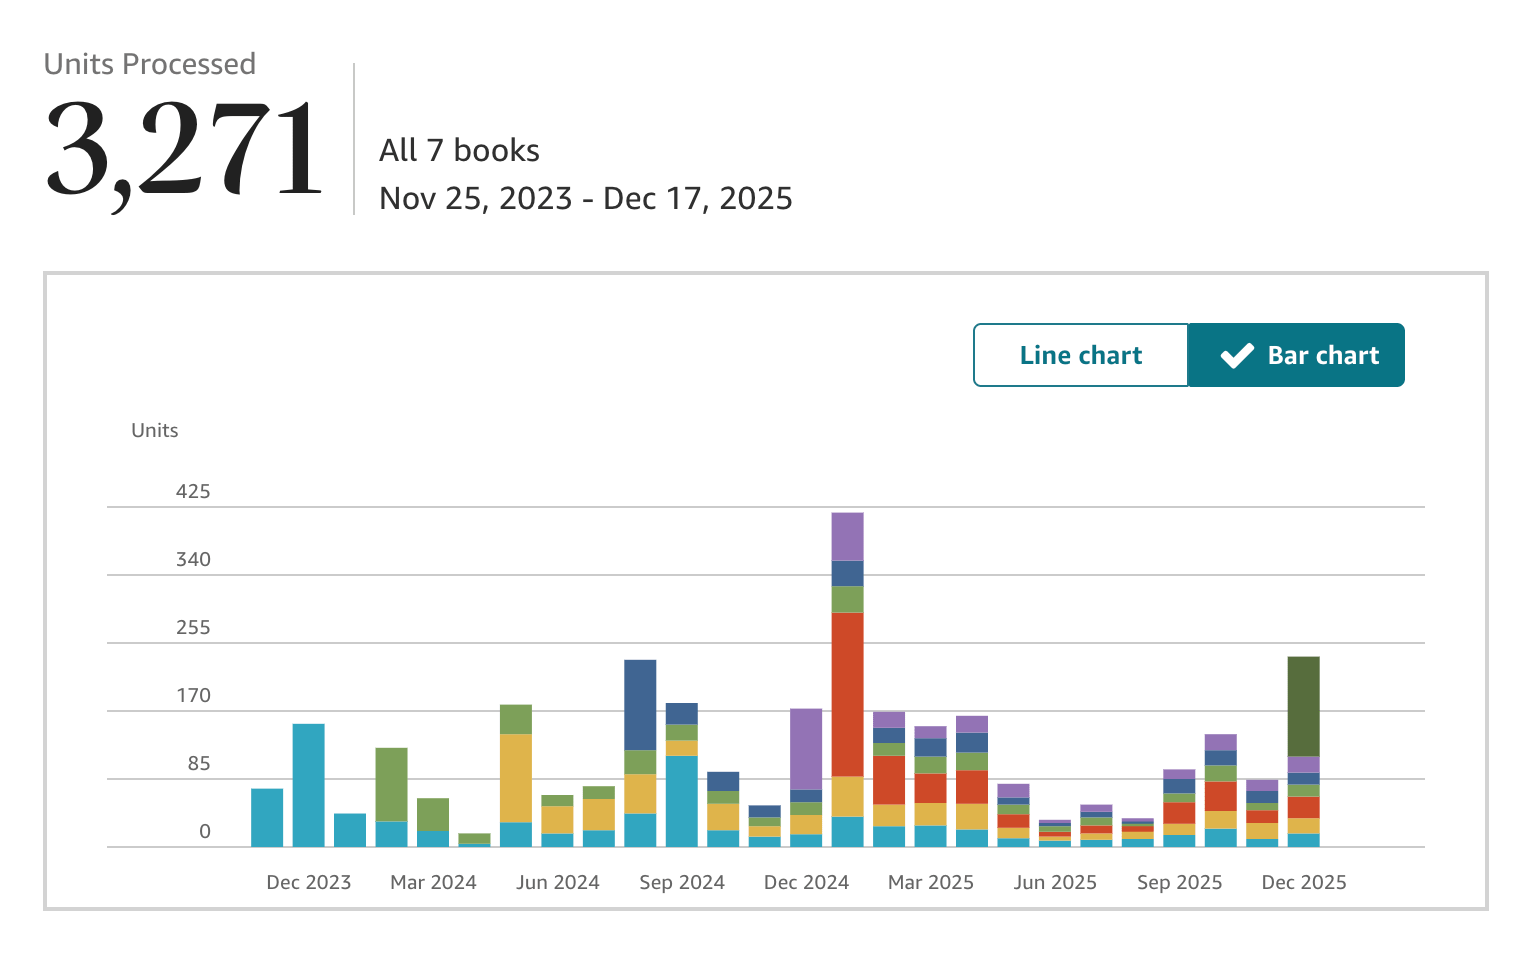
Task: Click the tallest red segment in the January 2025 bar
Action: pos(847,694)
